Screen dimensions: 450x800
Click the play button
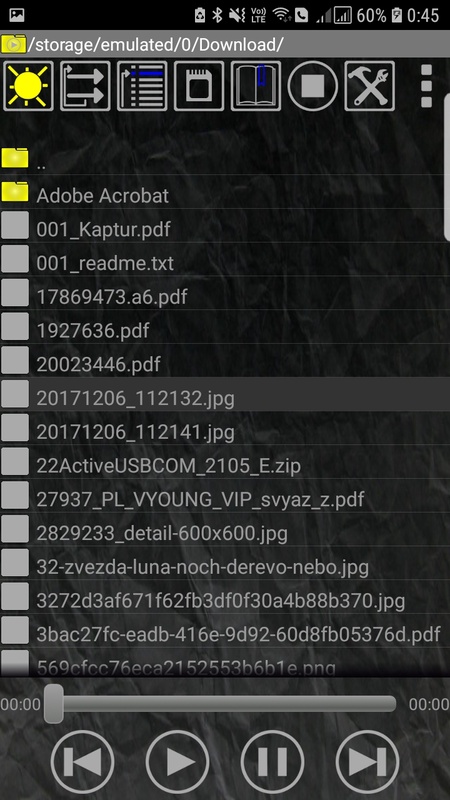tap(178, 762)
